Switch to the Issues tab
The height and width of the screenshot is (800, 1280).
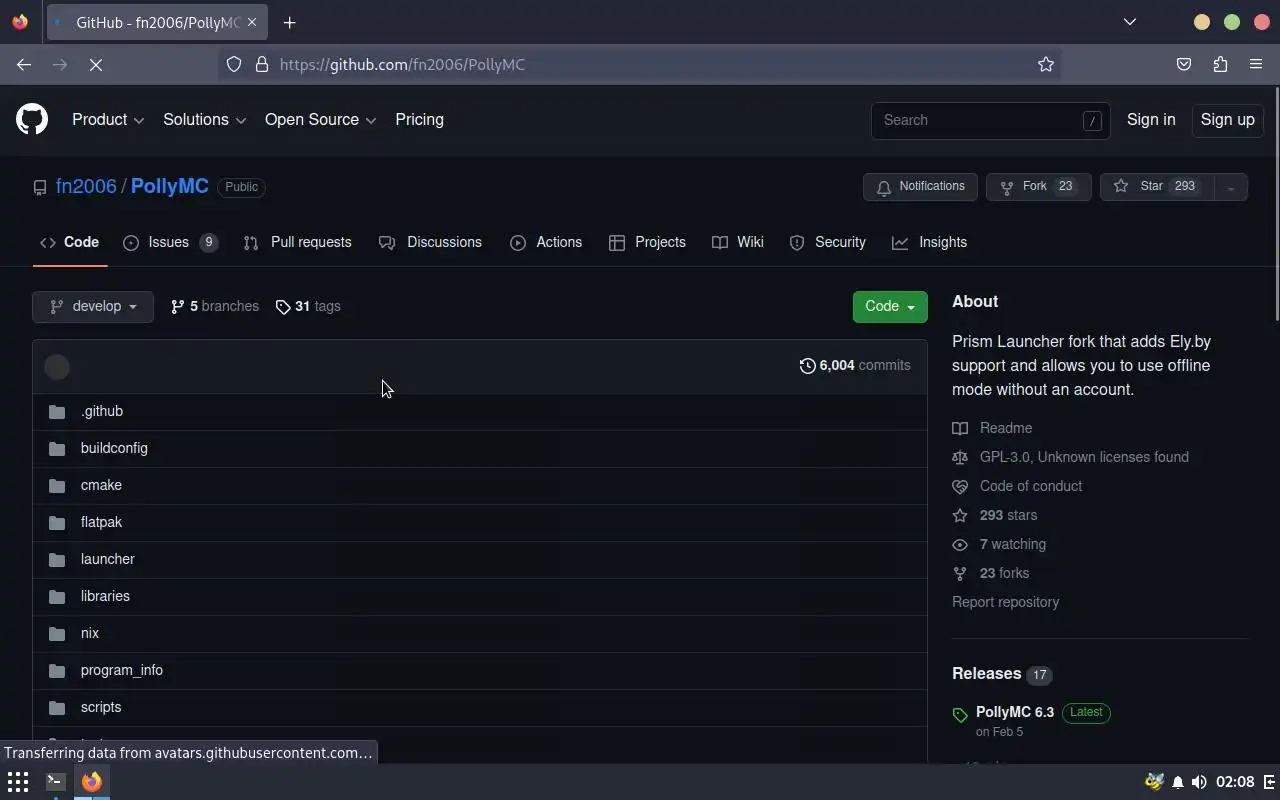pos(170,243)
